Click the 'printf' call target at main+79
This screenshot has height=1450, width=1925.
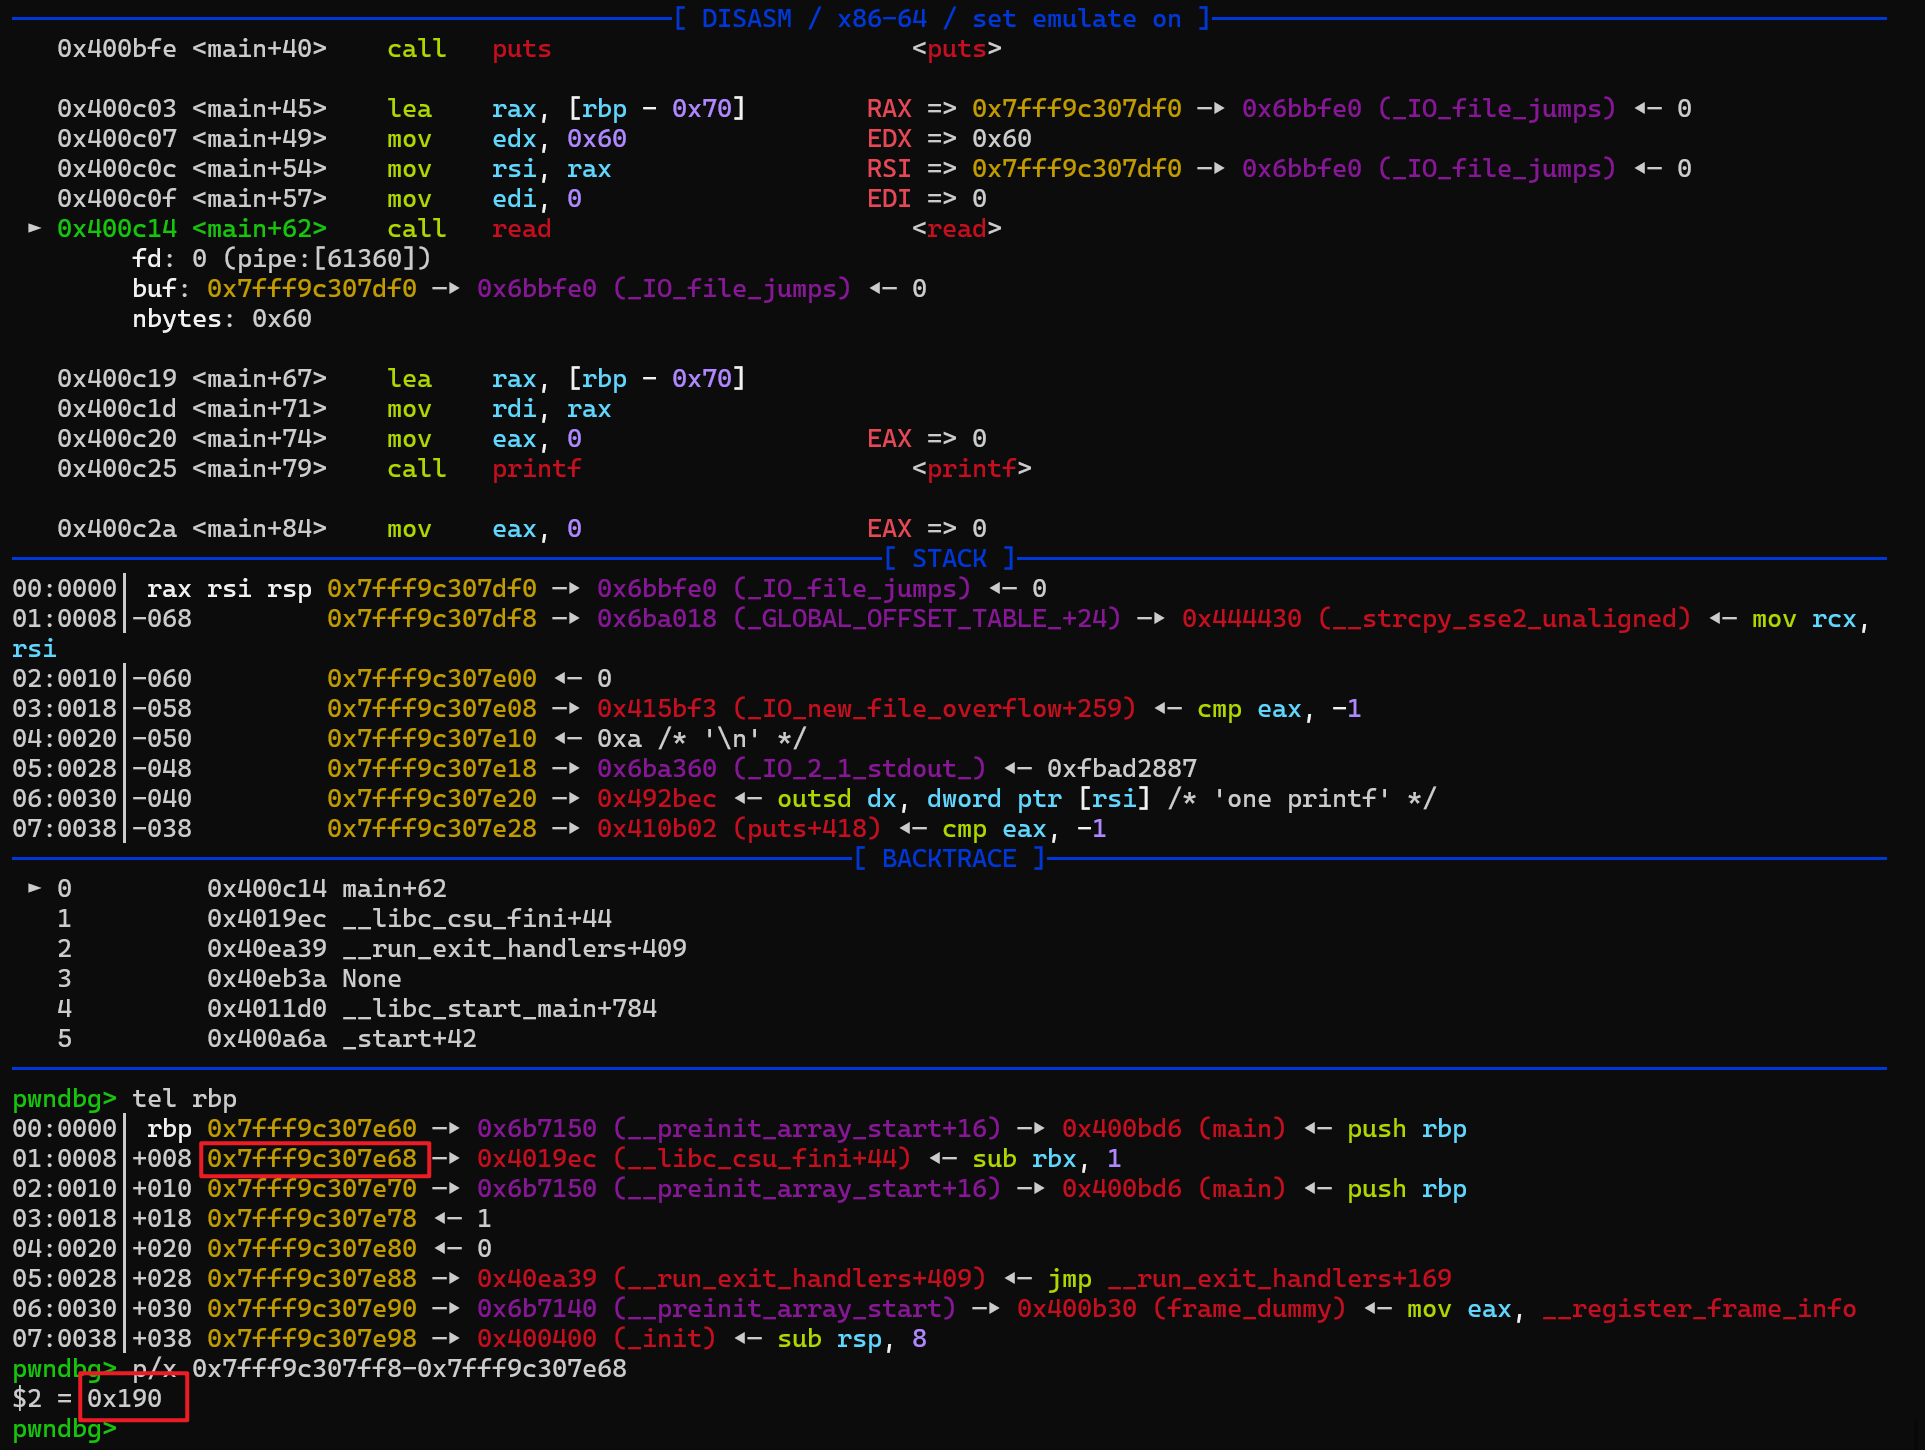(536, 469)
